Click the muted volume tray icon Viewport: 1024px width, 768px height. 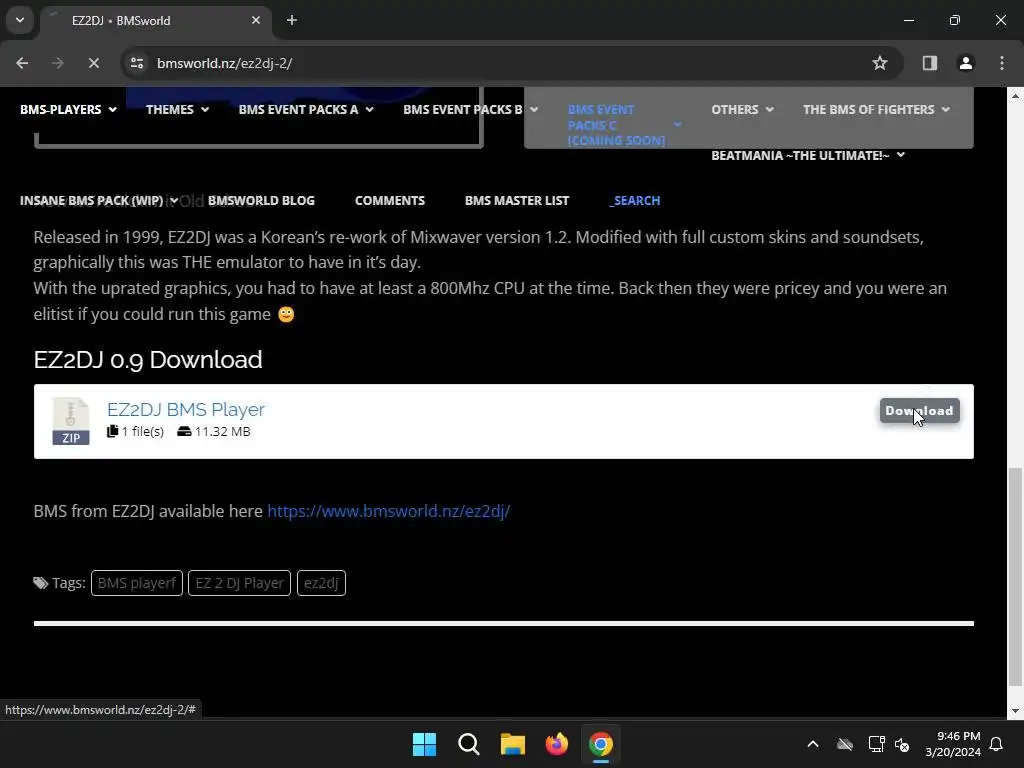[x=902, y=744]
